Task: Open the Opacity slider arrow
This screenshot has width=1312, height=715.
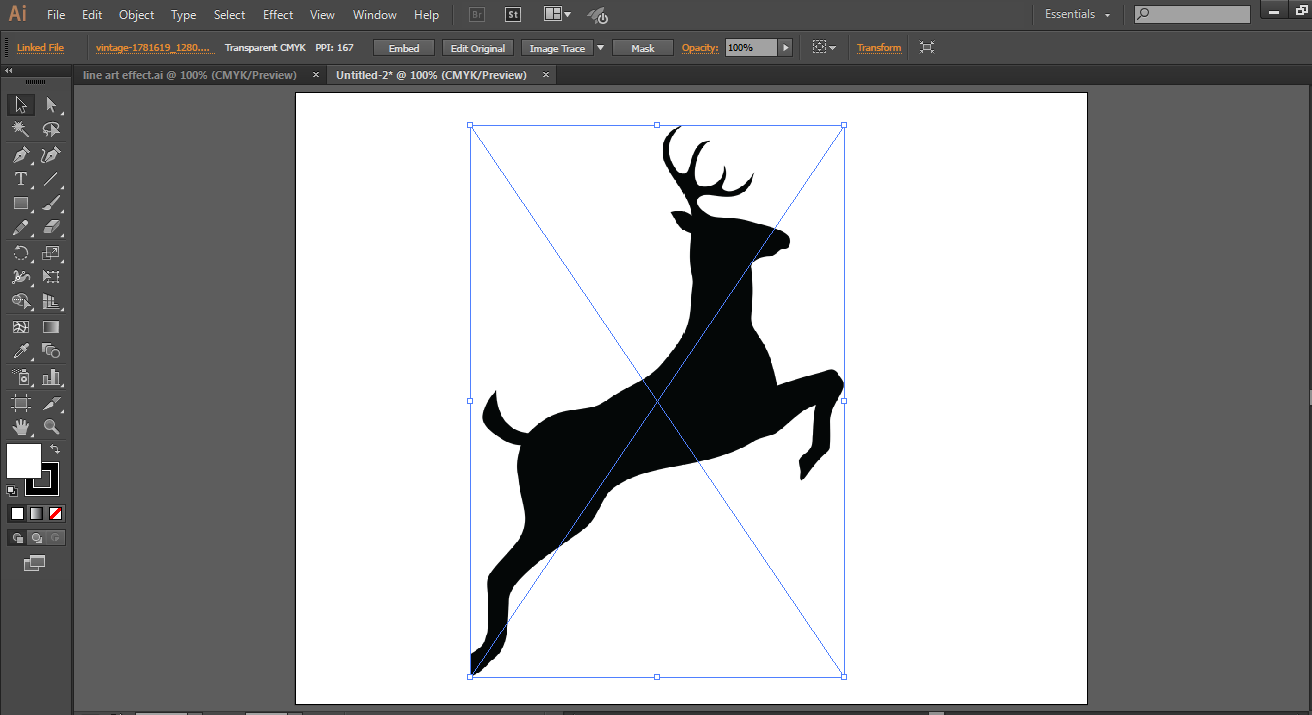Action: [x=785, y=48]
